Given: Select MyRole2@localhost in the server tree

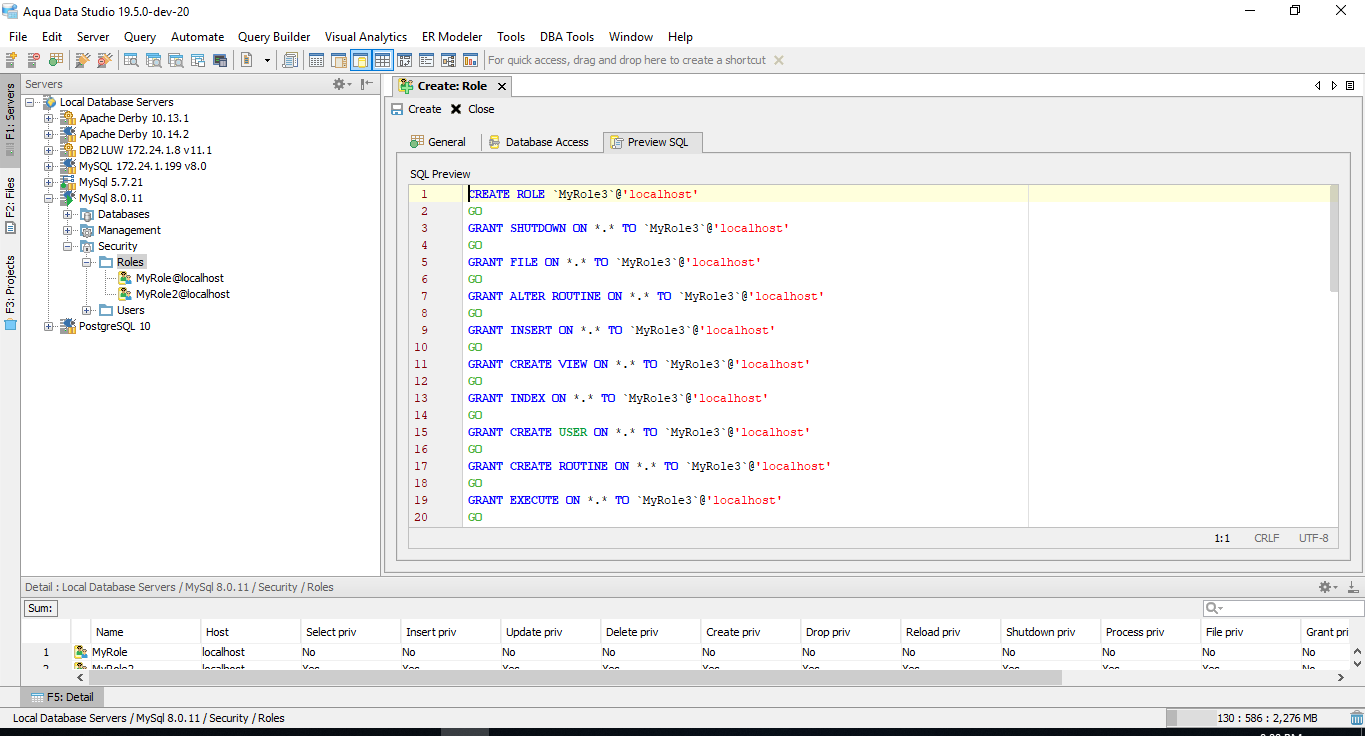Looking at the screenshot, I should tap(183, 294).
